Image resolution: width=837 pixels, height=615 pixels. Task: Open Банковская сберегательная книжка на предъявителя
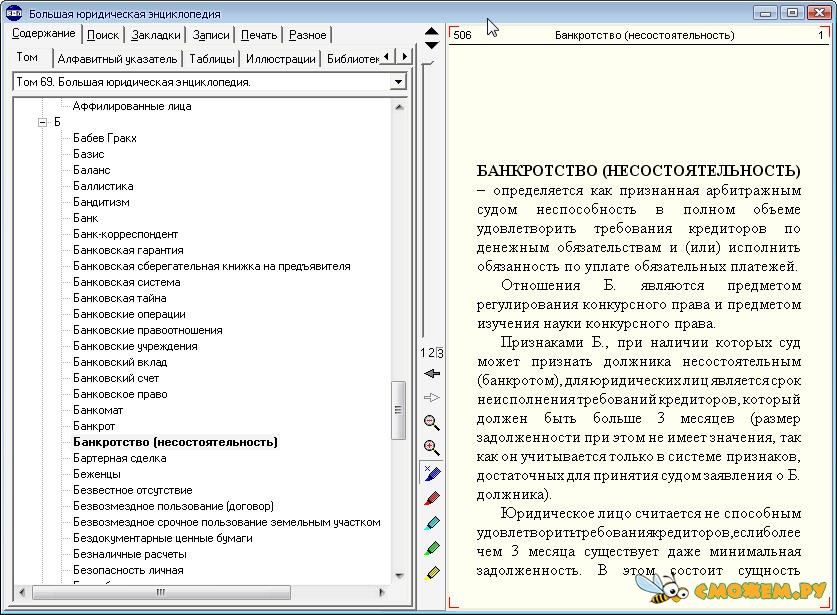click(211, 266)
